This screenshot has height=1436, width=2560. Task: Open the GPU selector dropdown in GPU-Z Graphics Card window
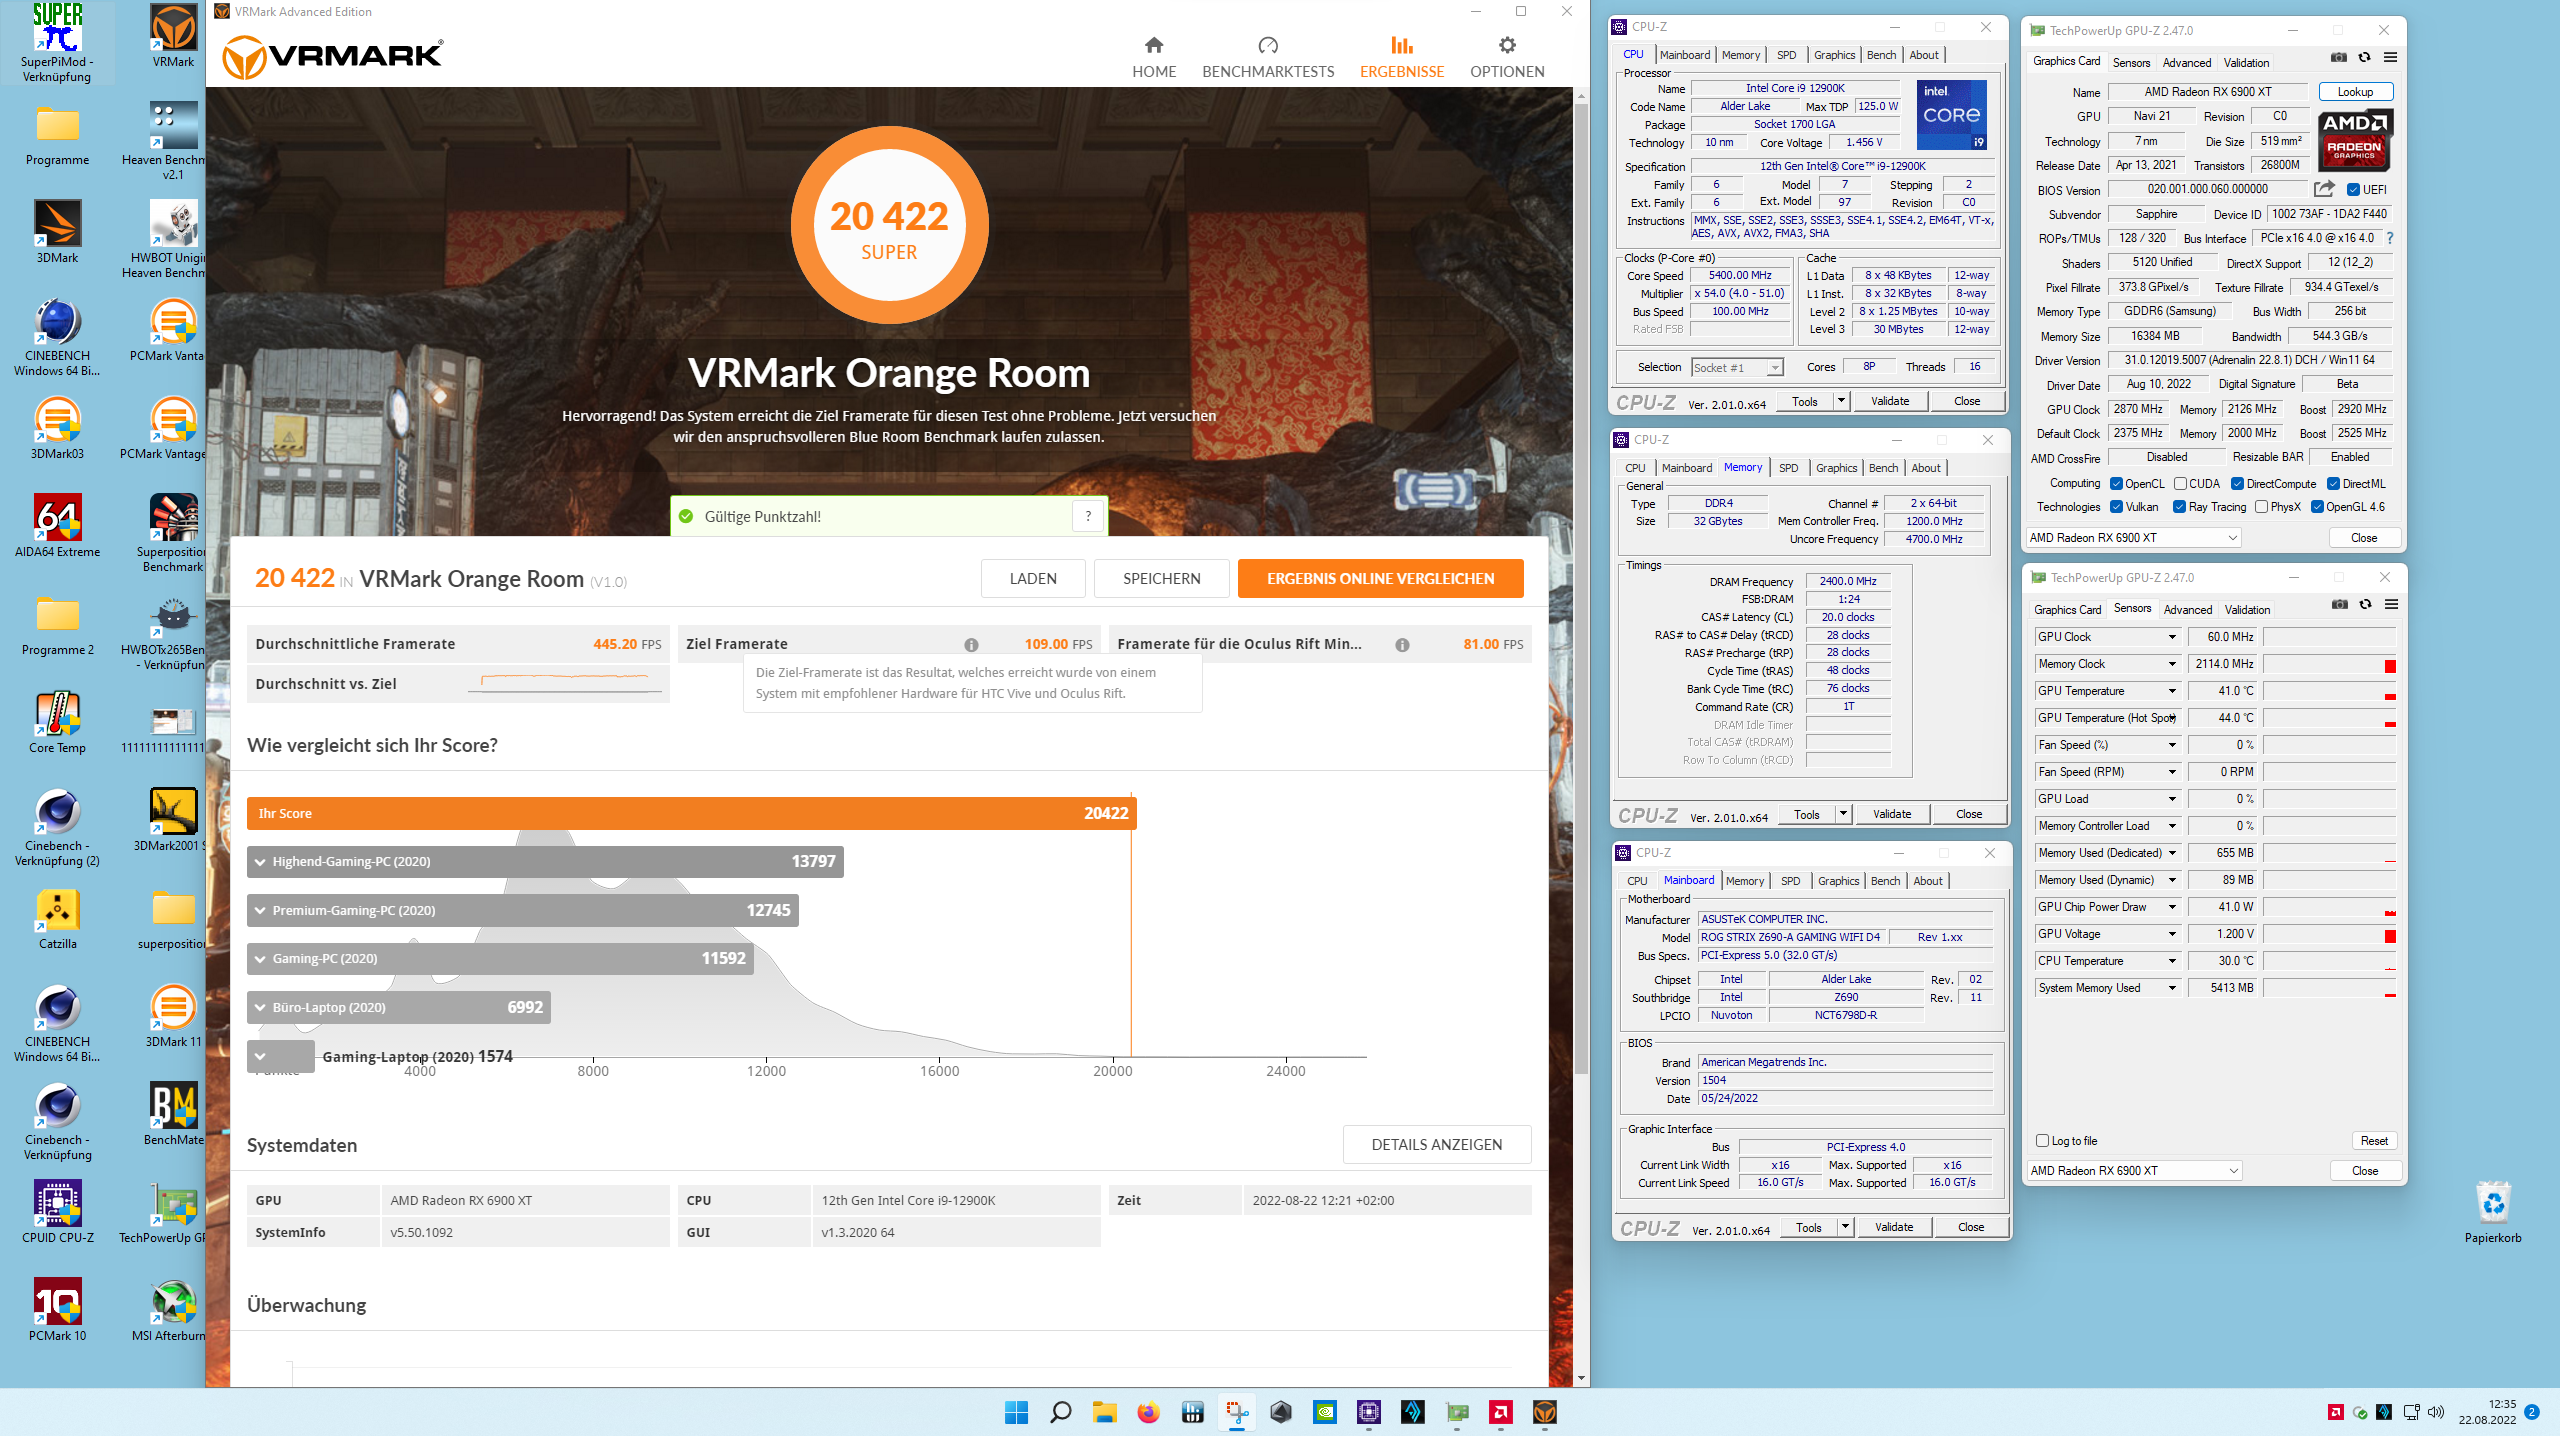click(2133, 538)
